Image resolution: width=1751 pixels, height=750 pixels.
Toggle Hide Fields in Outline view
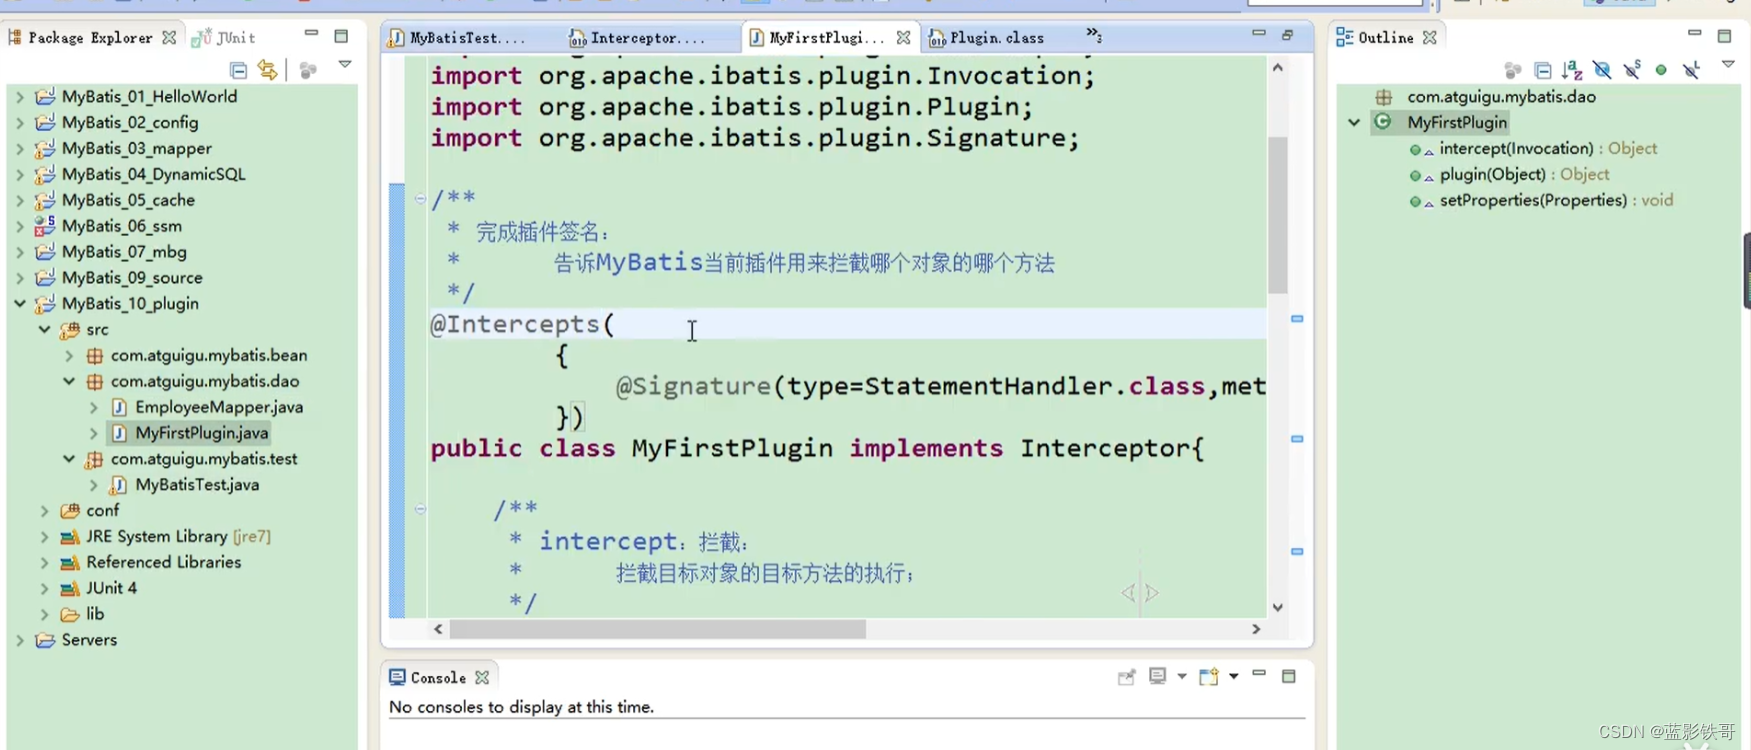pos(1602,70)
